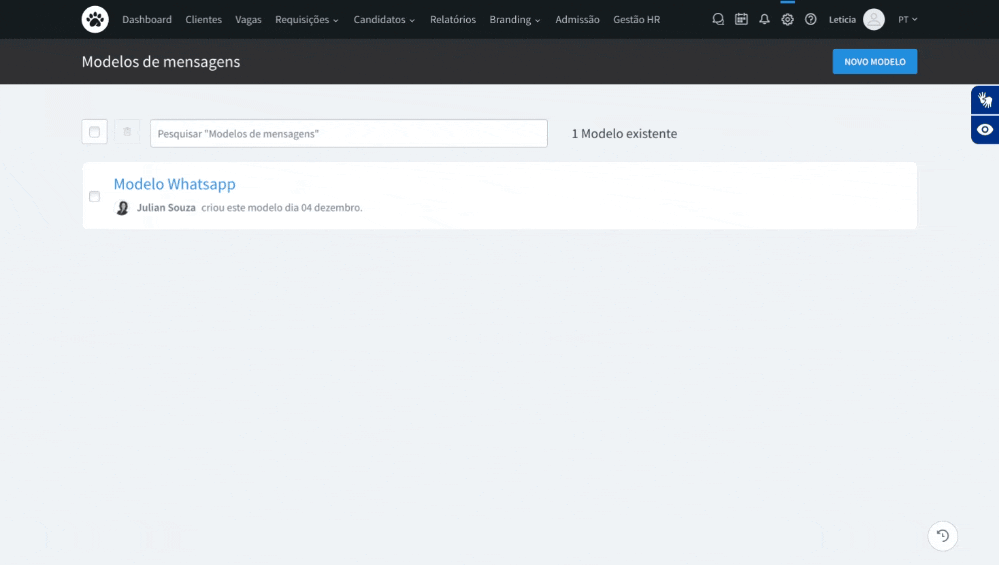
Task: Click Julian Souza's small avatar
Action: (x=122, y=208)
